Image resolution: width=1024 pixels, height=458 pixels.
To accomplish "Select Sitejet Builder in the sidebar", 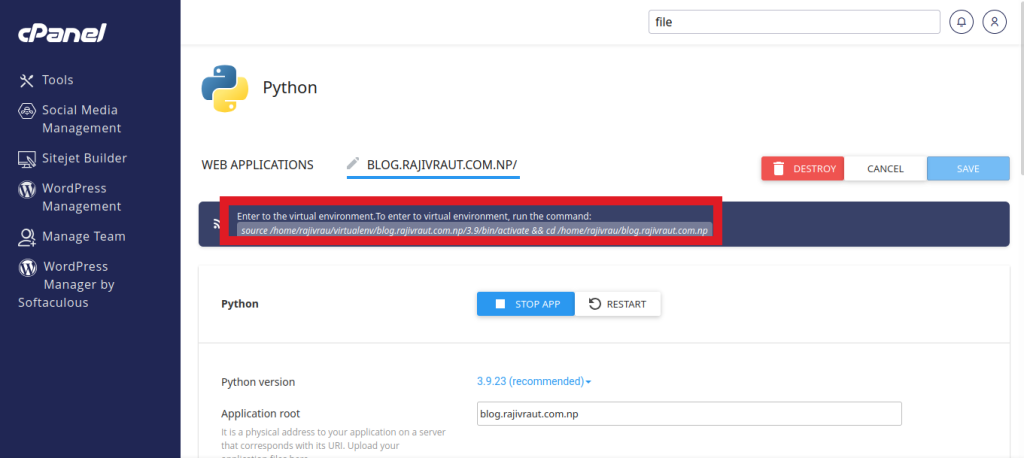I will pos(84,158).
